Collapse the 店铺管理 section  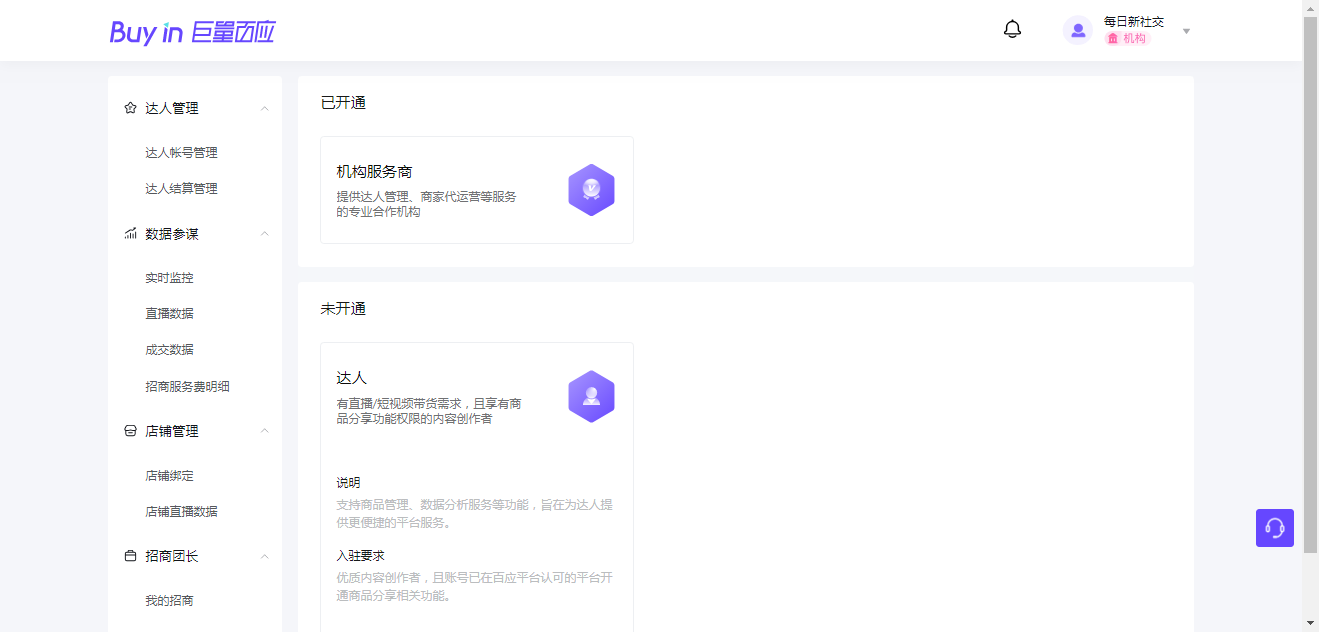pyautogui.click(x=264, y=431)
